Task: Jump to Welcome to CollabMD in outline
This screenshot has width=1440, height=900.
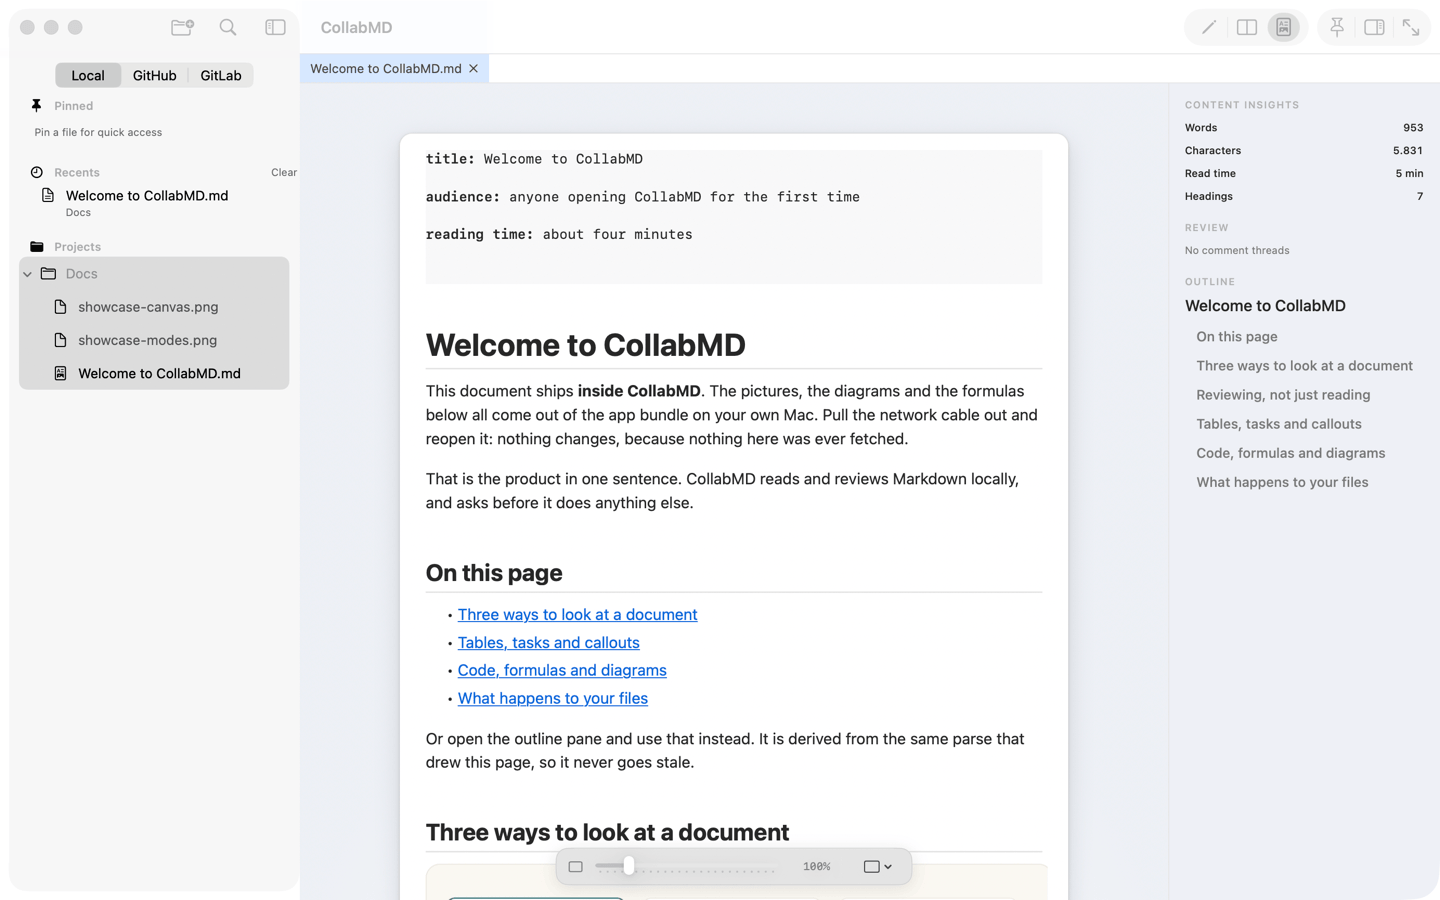Action: (x=1265, y=306)
